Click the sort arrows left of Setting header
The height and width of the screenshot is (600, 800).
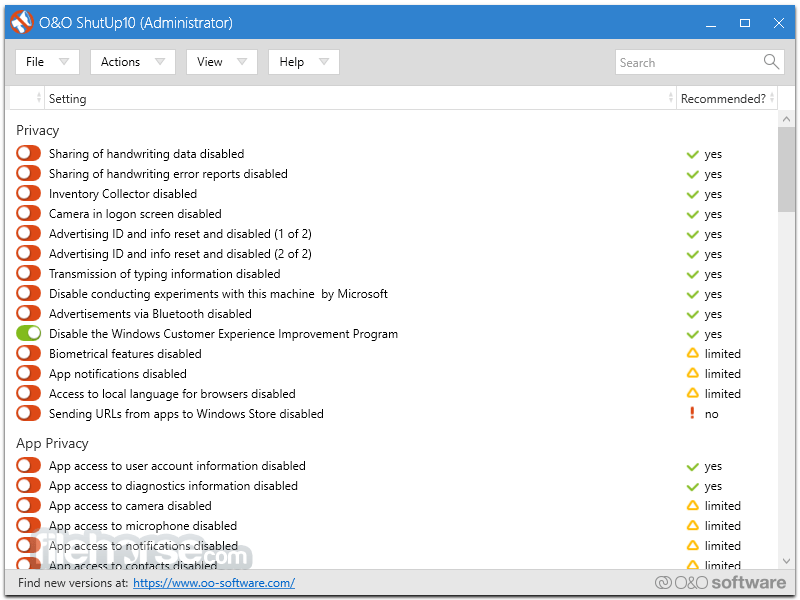[39, 98]
